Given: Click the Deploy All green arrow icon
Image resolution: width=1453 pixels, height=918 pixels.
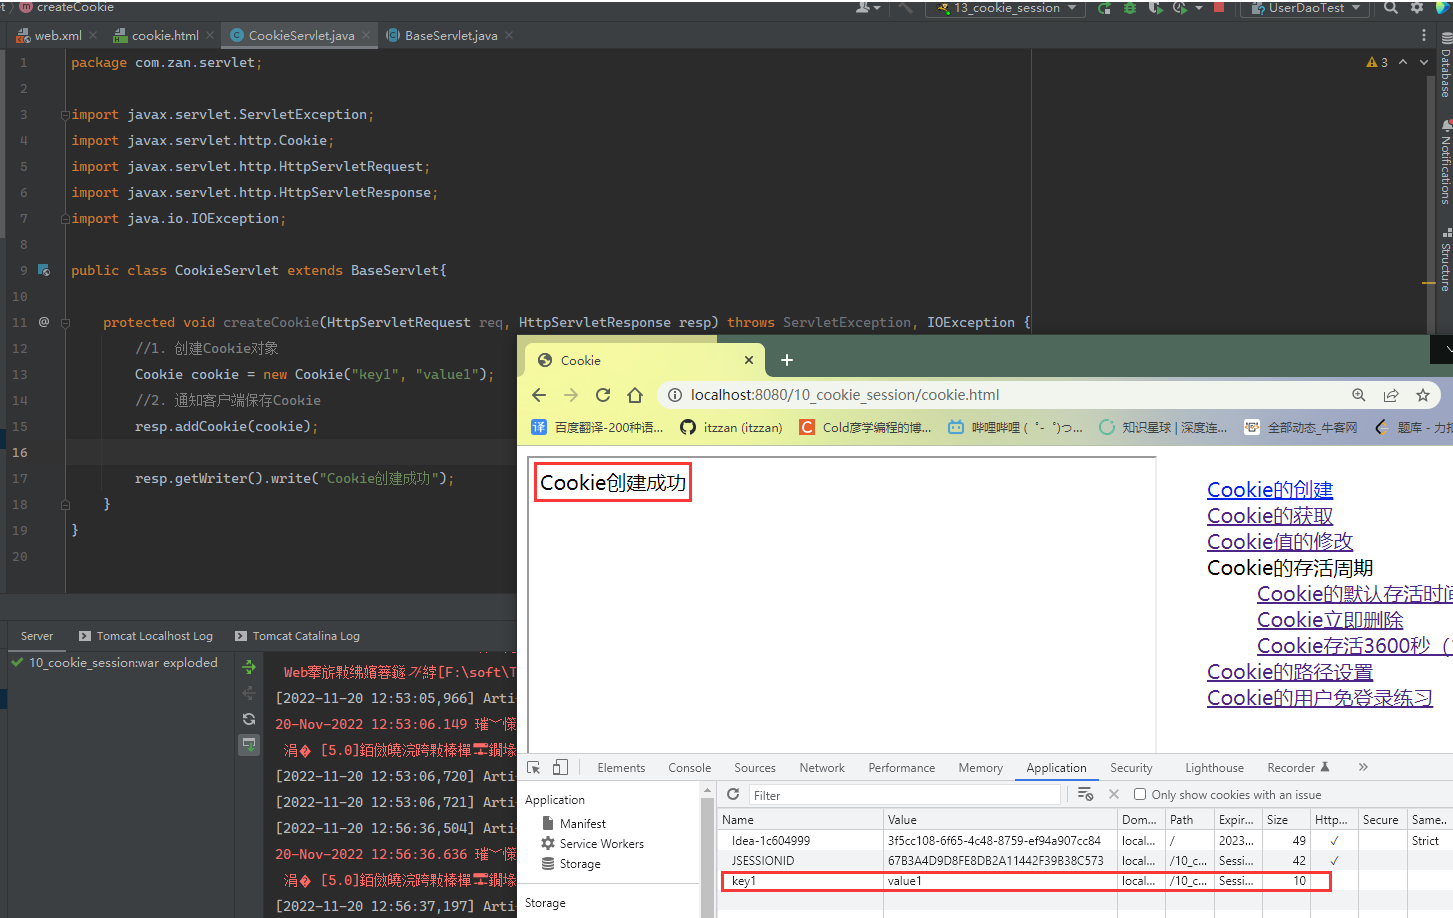Looking at the screenshot, I should click(249, 667).
